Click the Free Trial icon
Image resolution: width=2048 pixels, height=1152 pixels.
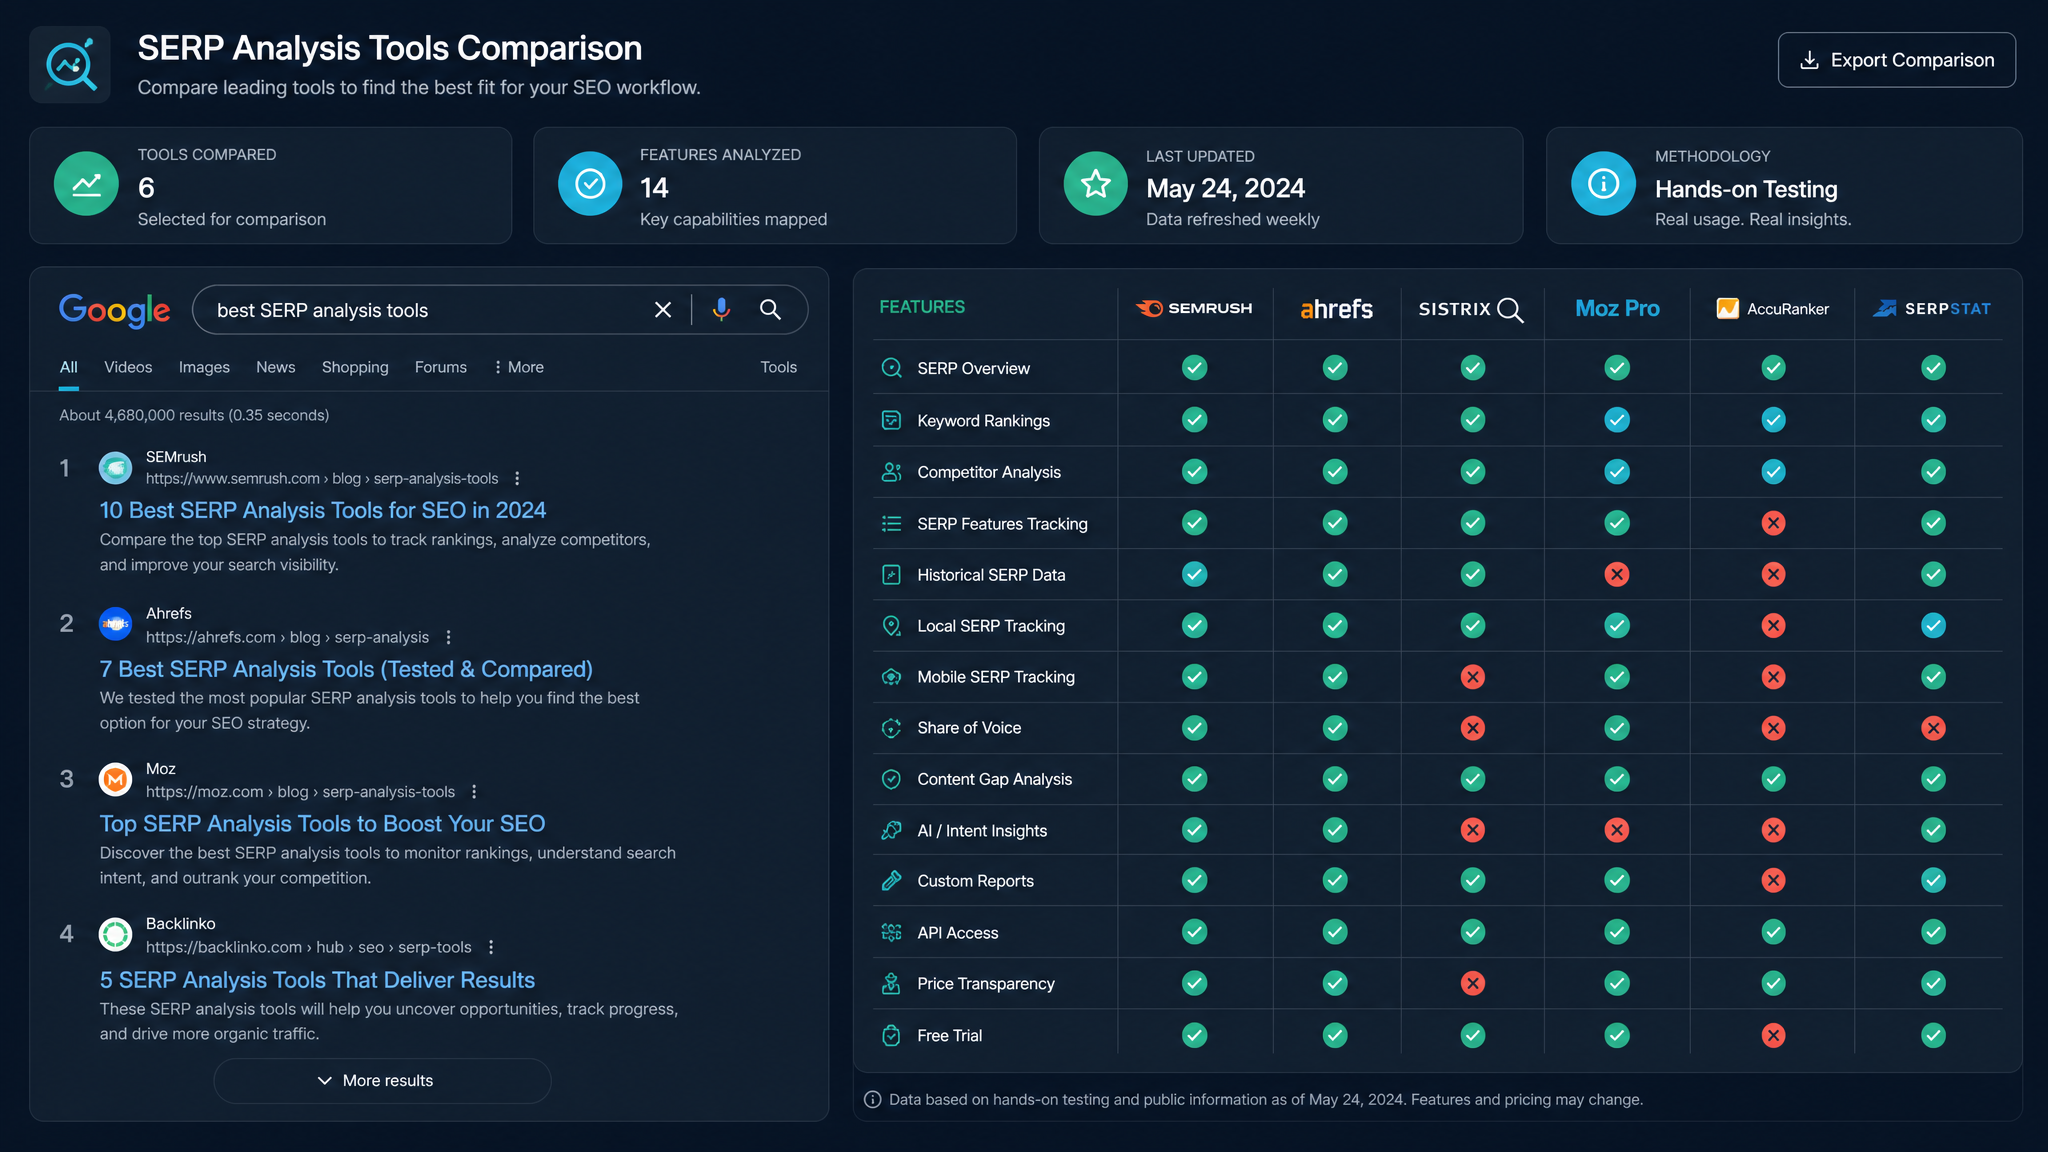891,1036
